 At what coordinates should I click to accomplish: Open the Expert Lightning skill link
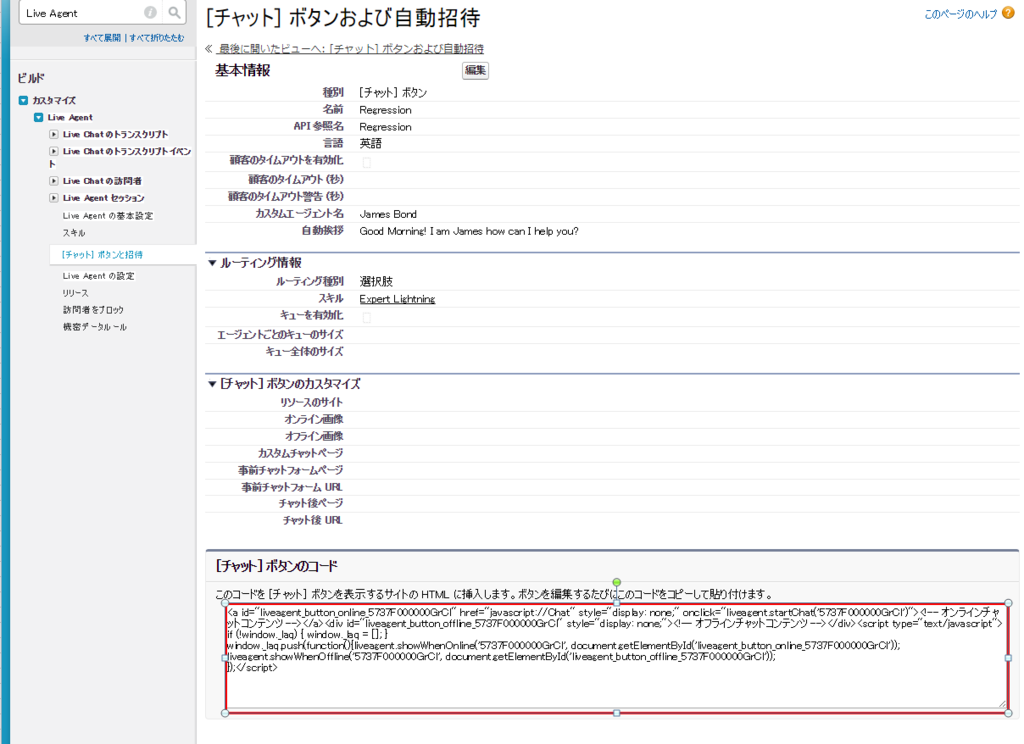(397, 299)
